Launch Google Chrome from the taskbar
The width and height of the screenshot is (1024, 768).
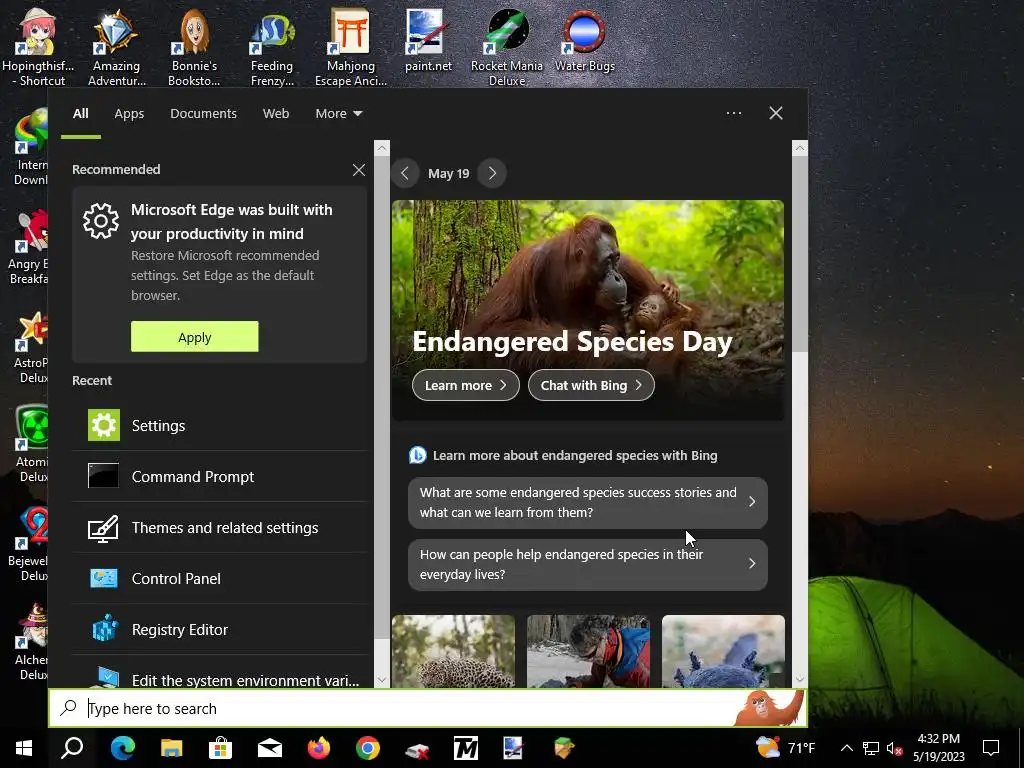coord(368,748)
